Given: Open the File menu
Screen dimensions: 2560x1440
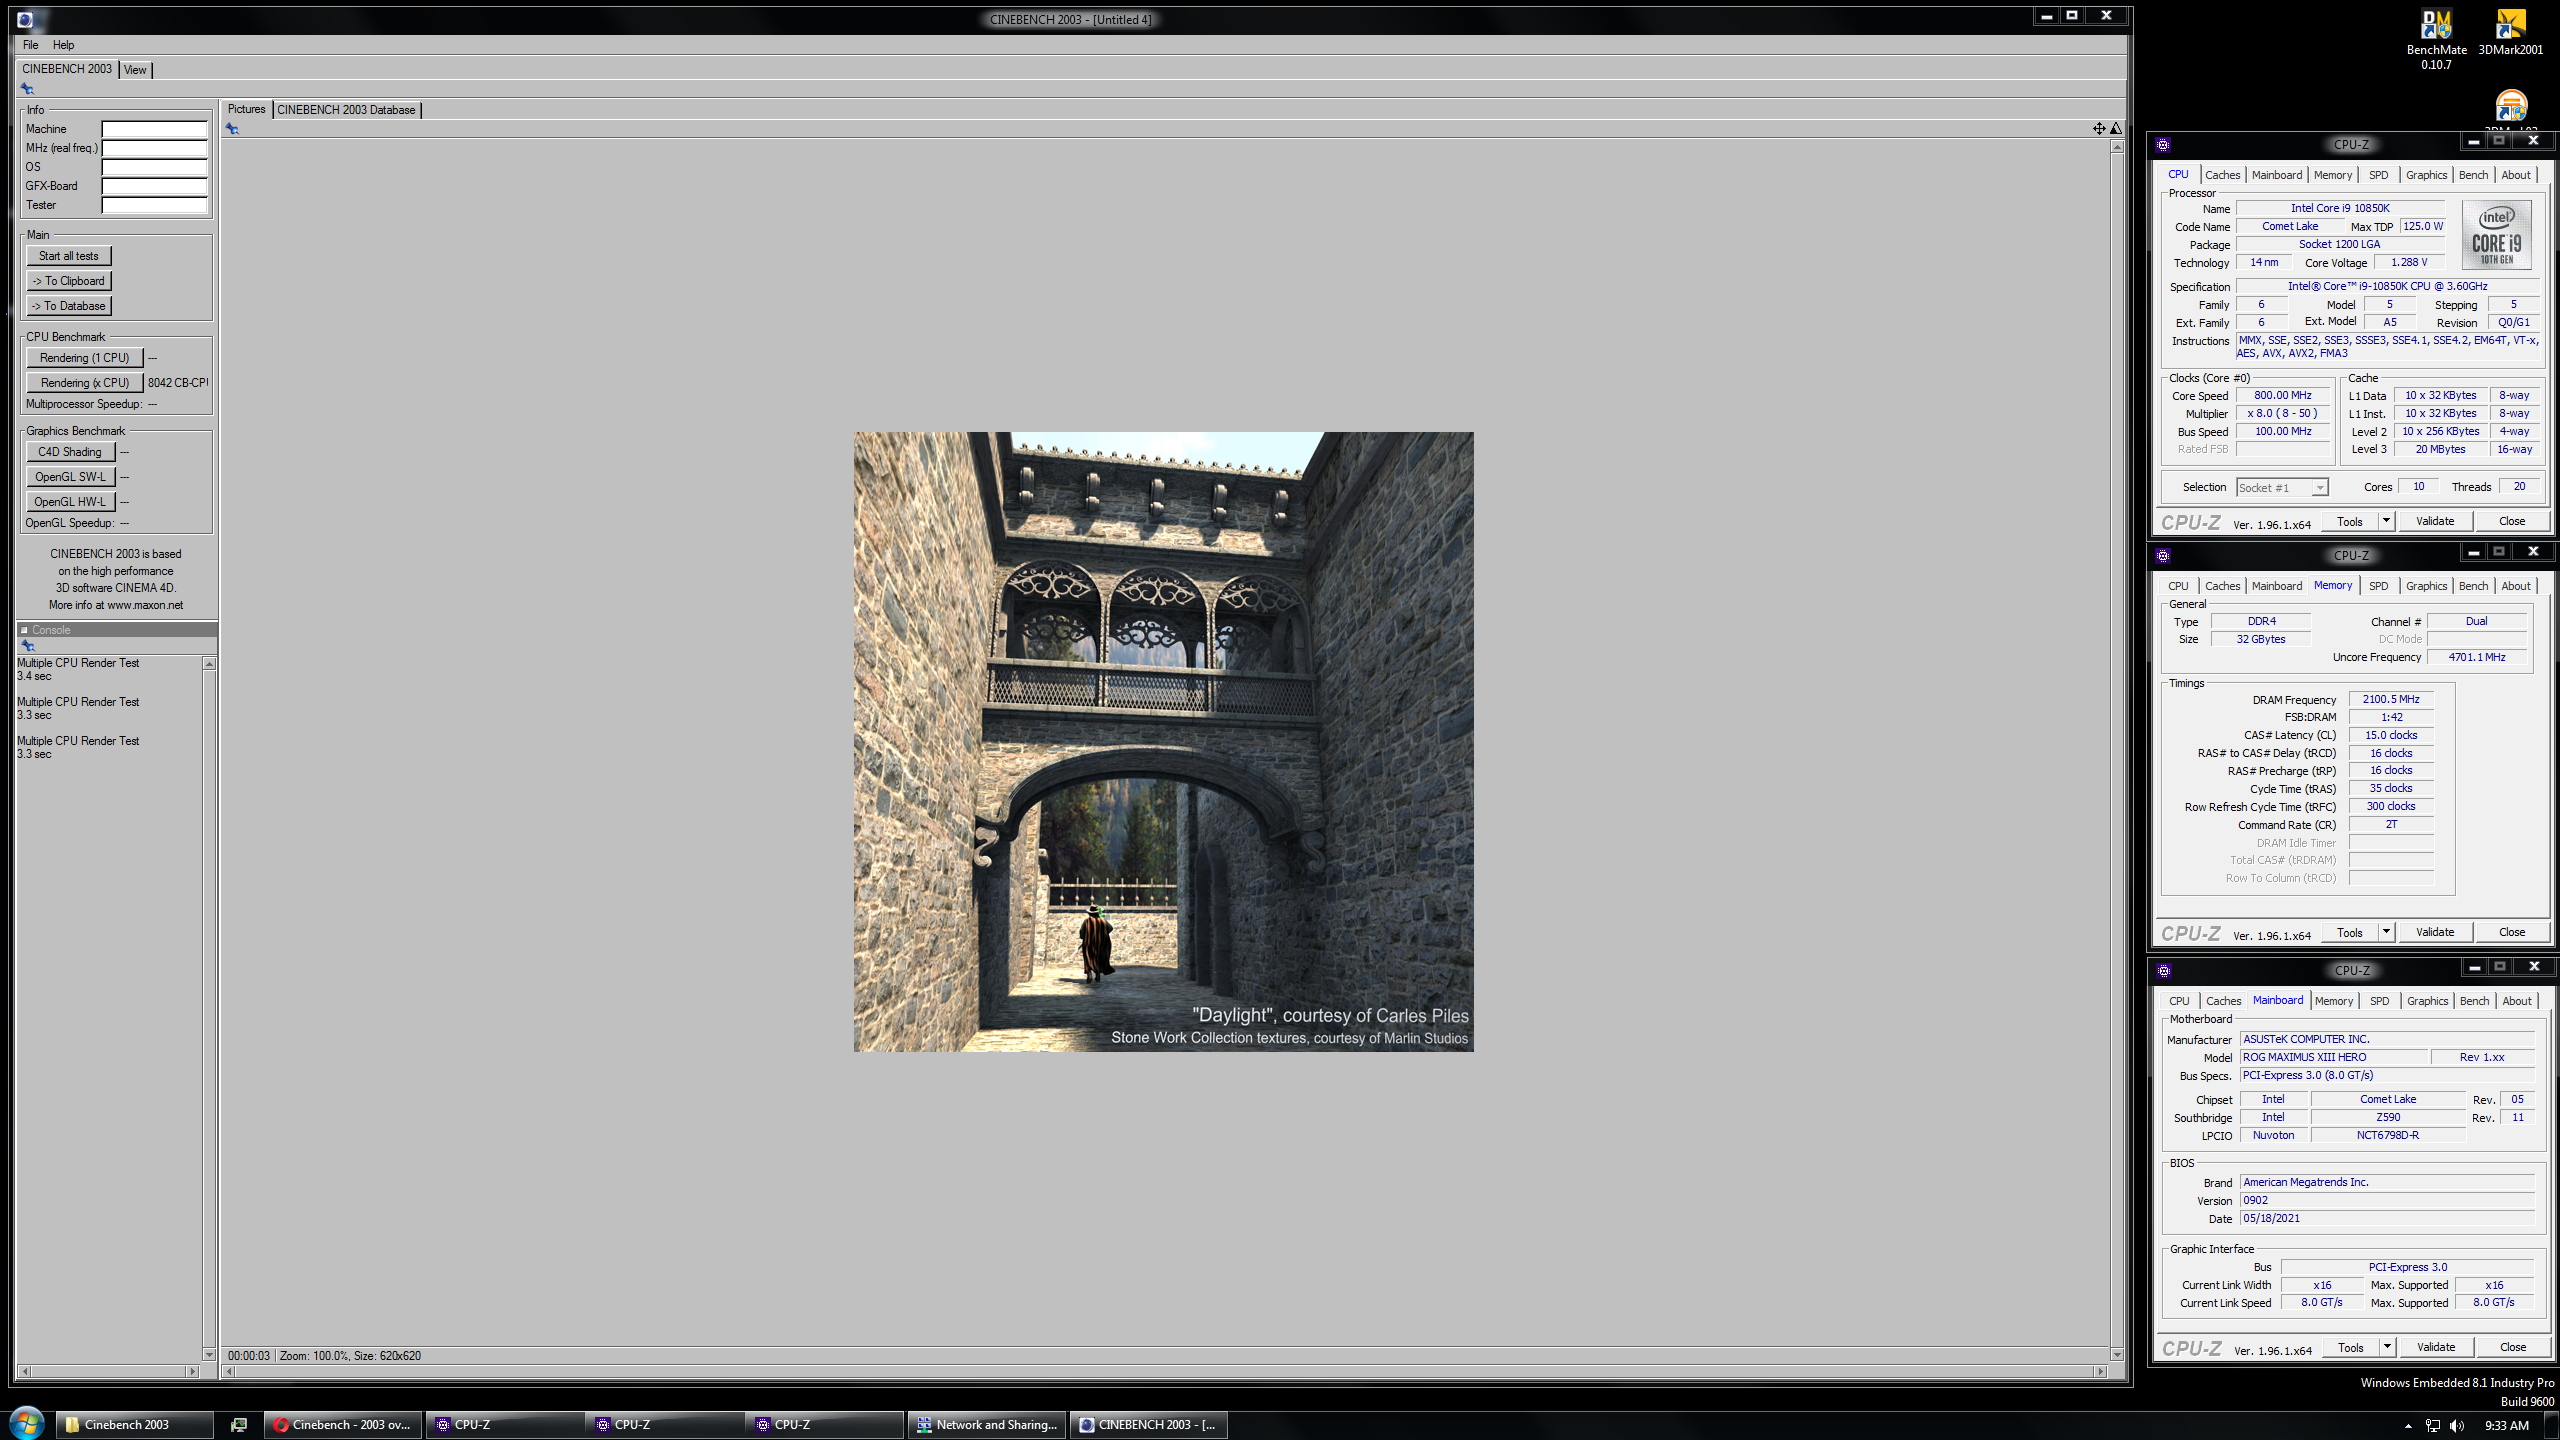Looking at the screenshot, I should click(x=31, y=45).
